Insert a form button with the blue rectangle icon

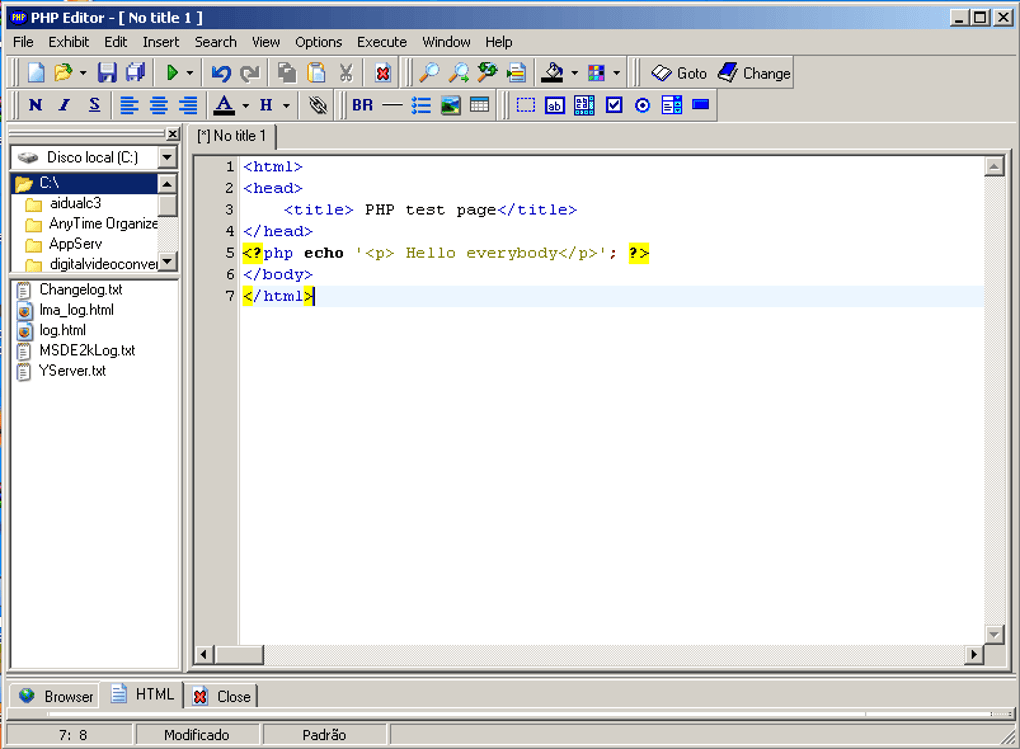[x=701, y=104]
